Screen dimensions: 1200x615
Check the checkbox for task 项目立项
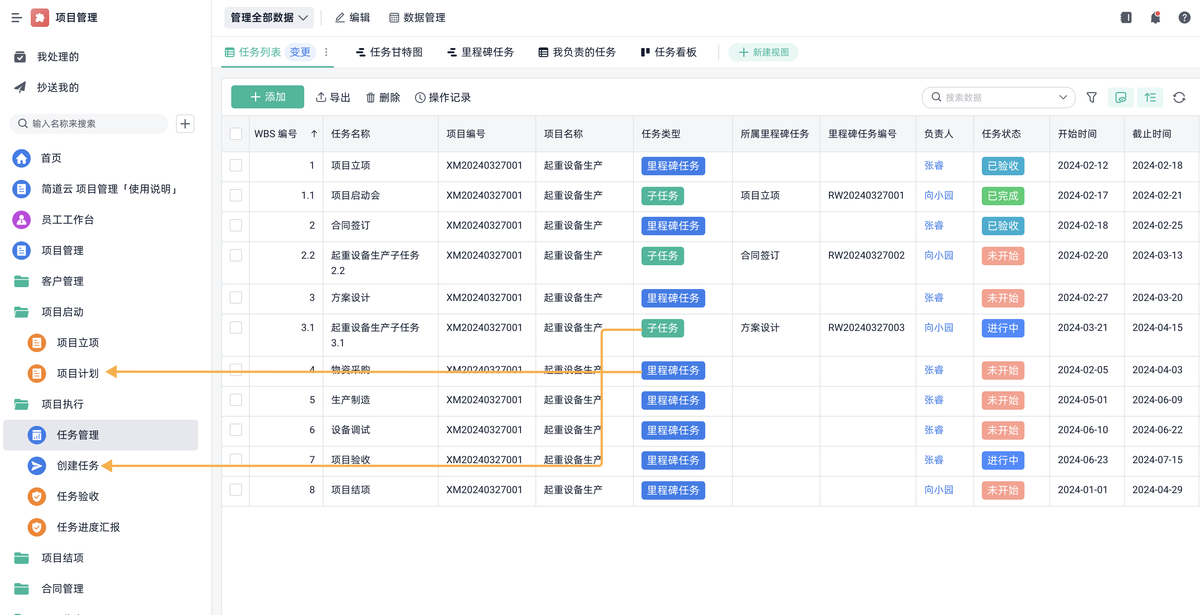click(x=235, y=165)
